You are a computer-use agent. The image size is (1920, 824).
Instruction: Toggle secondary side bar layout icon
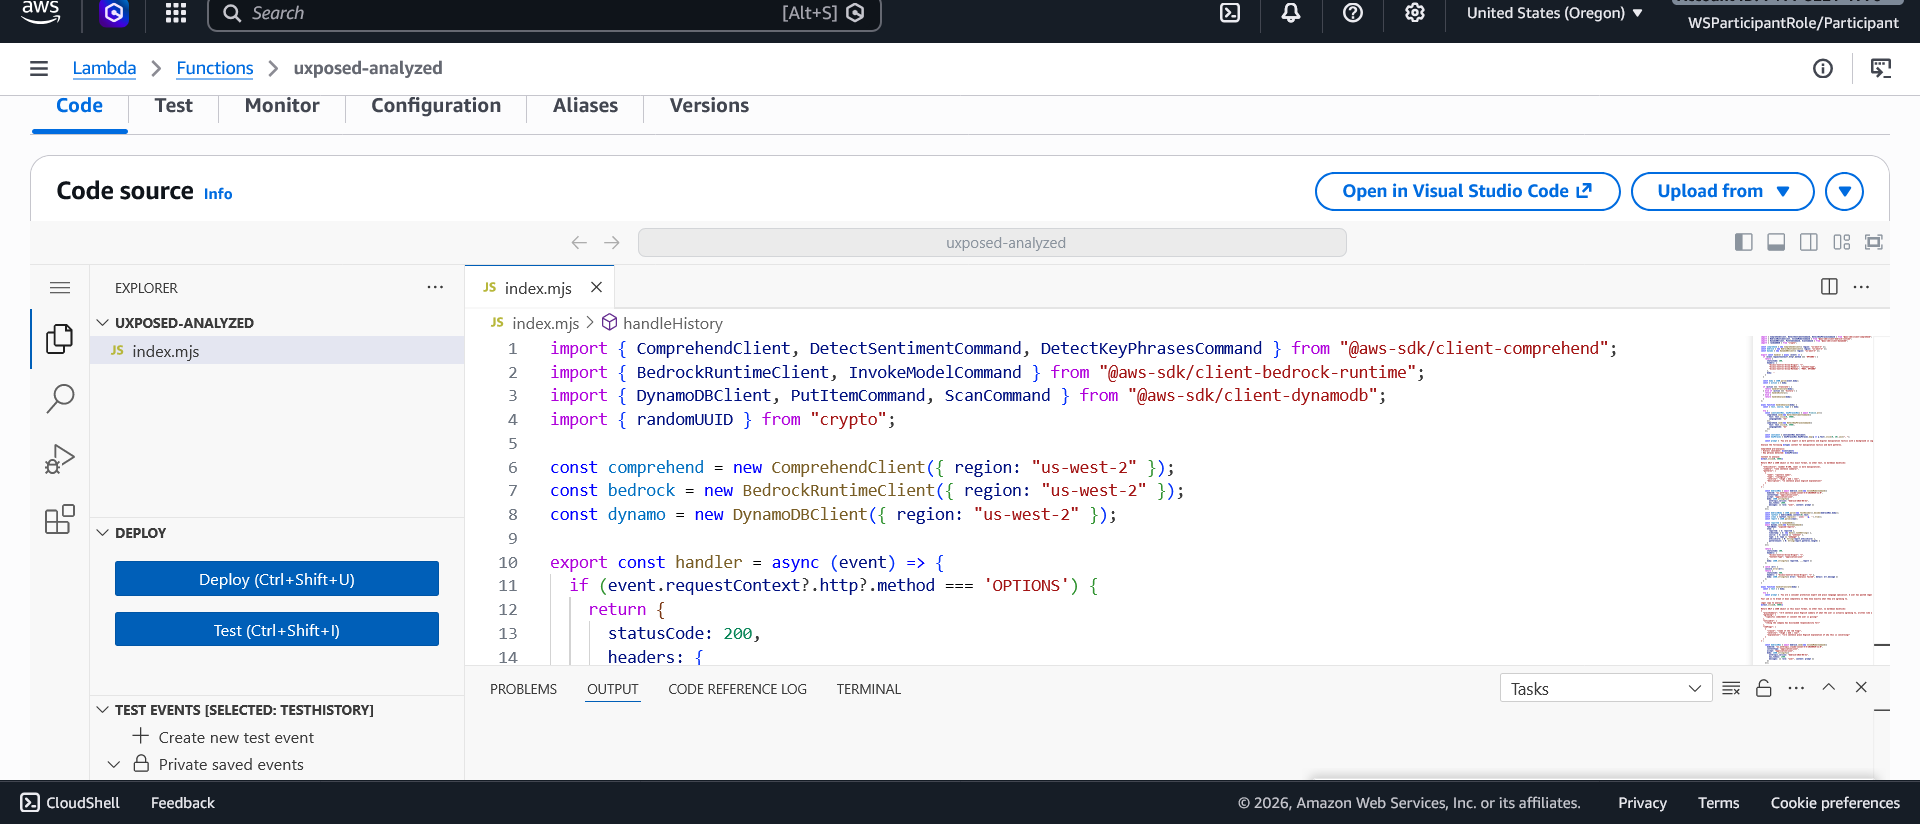pyautogui.click(x=1809, y=242)
